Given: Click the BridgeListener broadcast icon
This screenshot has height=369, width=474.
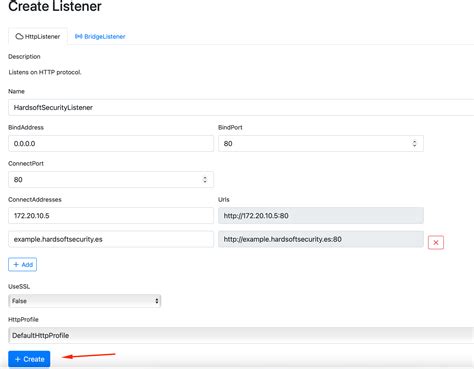Looking at the screenshot, I should click(79, 36).
